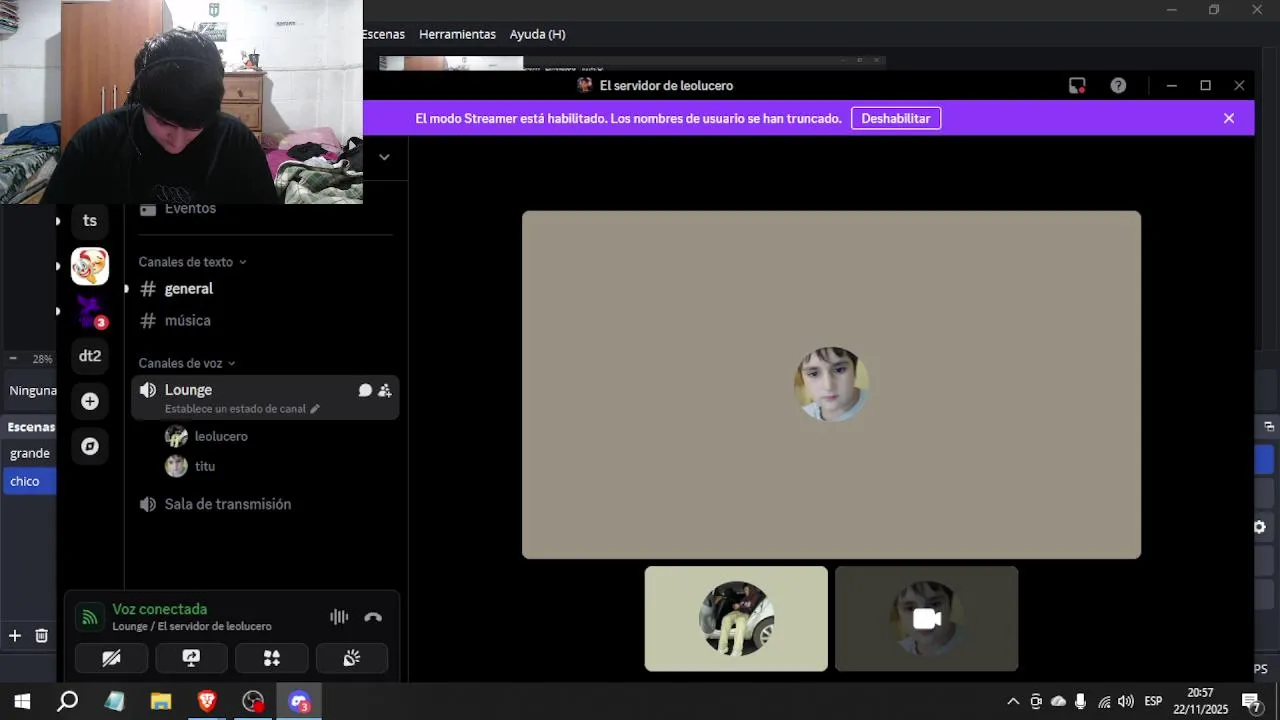Open the Lounge voice channel
The height and width of the screenshot is (720, 1280).
pos(188,390)
